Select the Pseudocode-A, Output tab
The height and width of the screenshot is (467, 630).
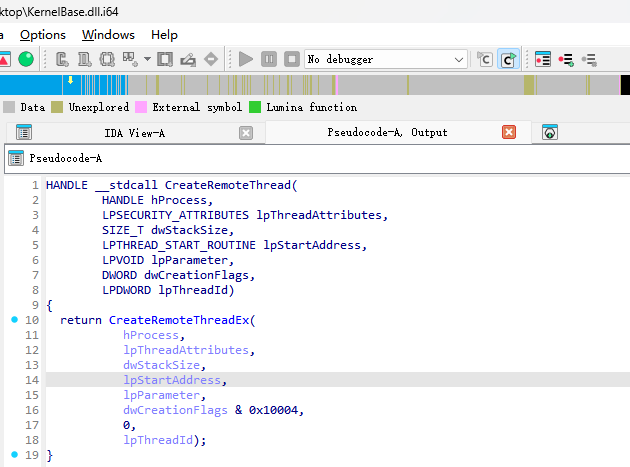387,132
